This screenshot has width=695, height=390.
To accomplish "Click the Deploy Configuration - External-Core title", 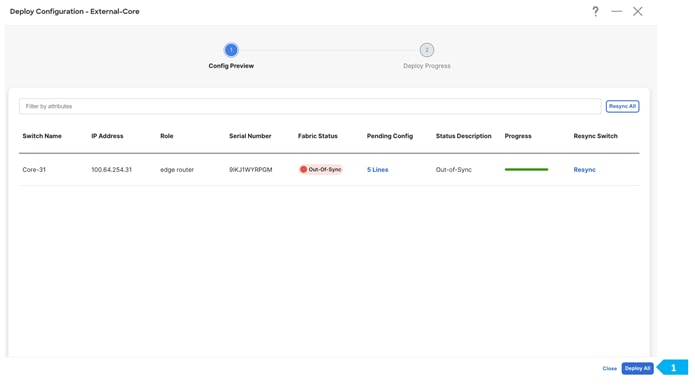I will click(74, 12).
